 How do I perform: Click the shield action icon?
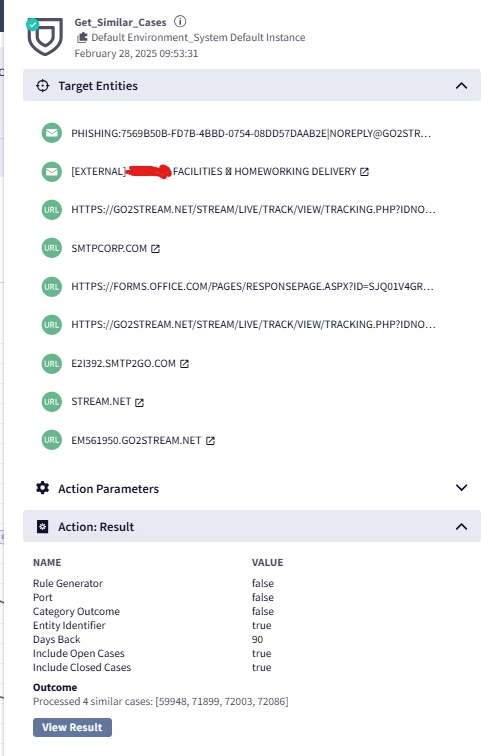pyautogui.click(x=45, y=37)
